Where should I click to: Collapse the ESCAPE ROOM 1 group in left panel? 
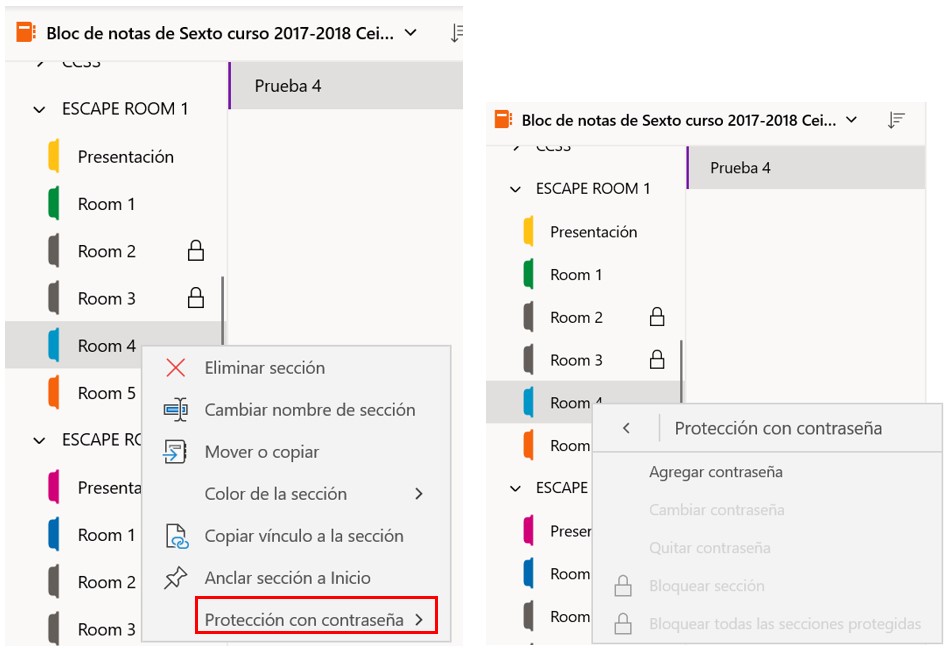tap(39, 109)
